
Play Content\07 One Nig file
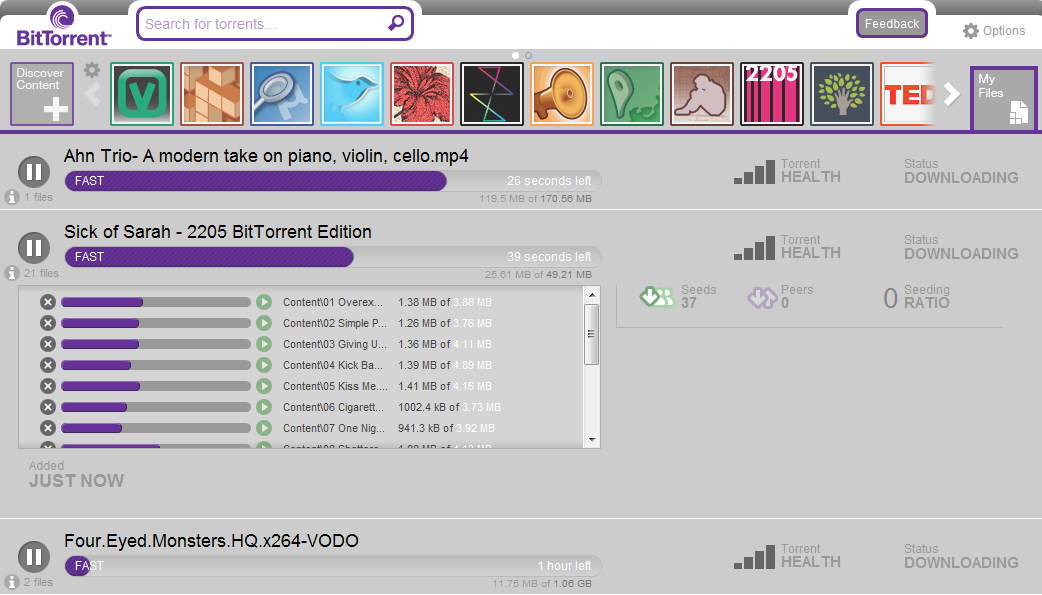[x=264, y=428]
